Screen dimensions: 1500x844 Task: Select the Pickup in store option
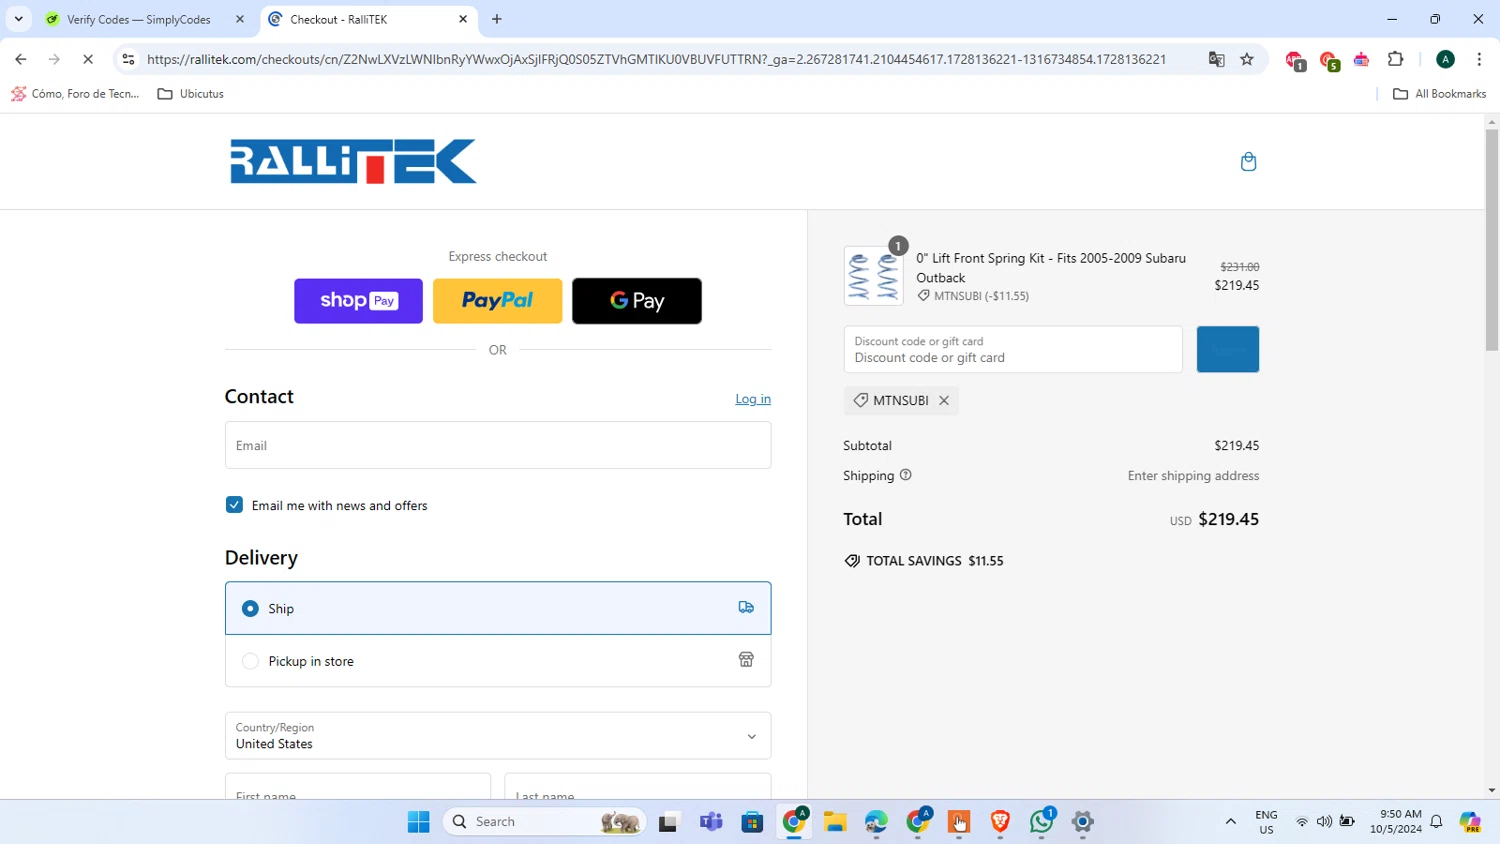pyautogui.click(x=498, y=661)
